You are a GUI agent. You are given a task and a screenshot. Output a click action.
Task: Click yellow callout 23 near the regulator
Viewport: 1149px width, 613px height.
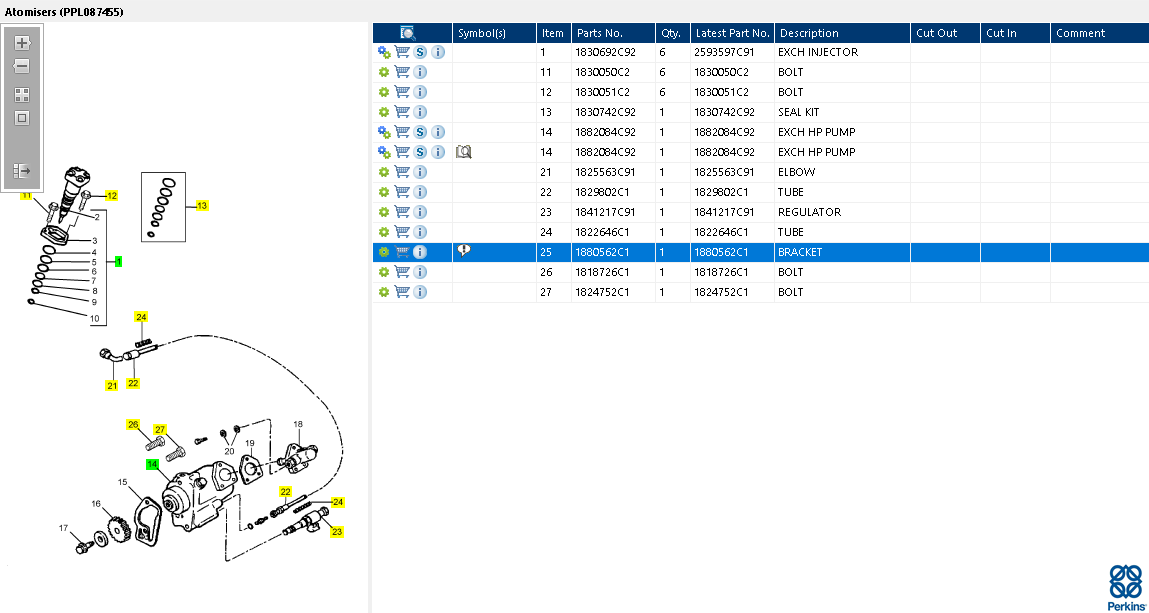[x=336, y=532]
